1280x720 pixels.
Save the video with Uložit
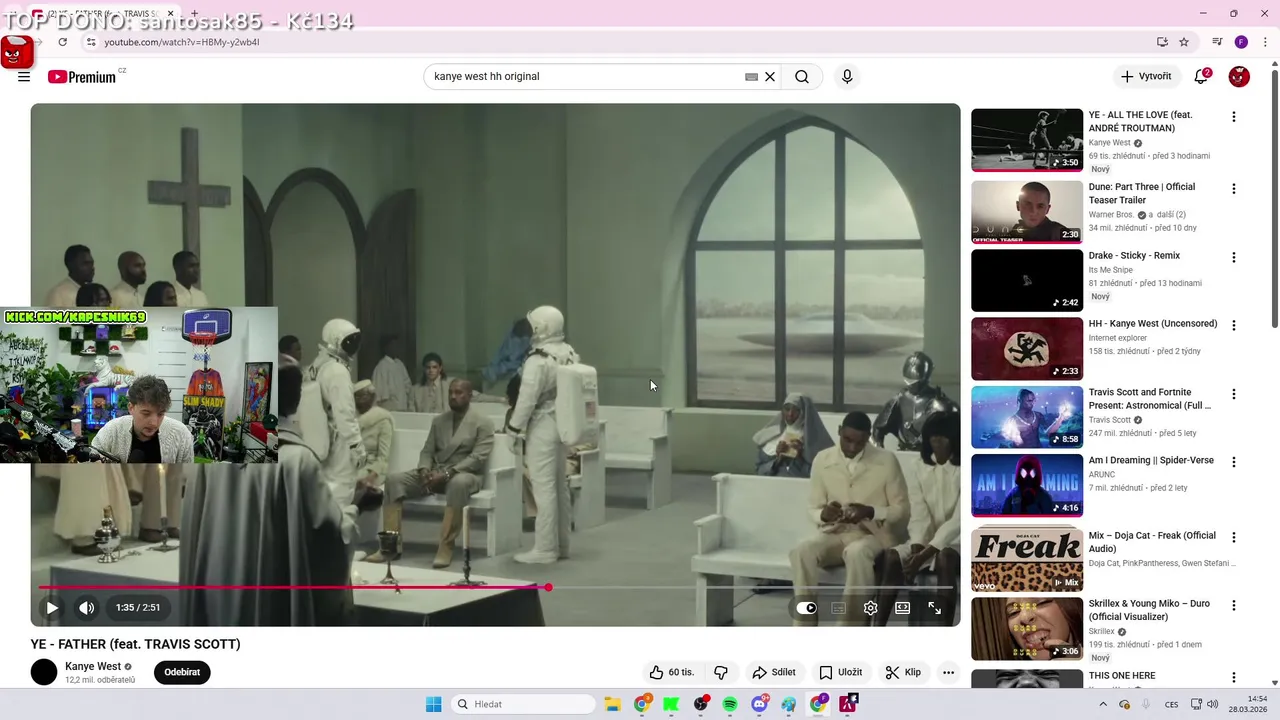tap(841, 673)
